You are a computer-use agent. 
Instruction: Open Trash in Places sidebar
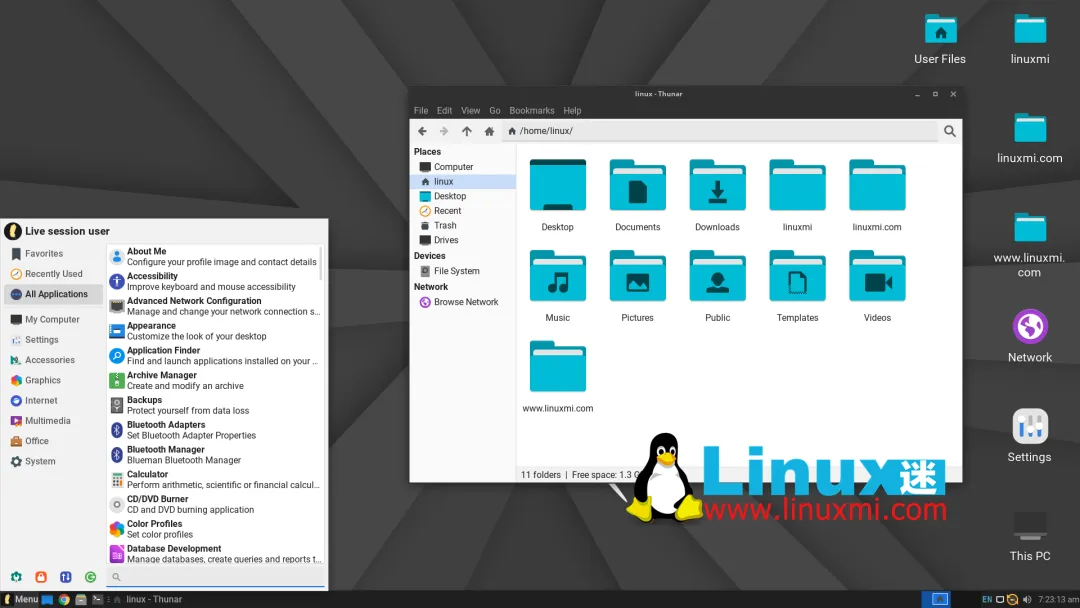463,225
